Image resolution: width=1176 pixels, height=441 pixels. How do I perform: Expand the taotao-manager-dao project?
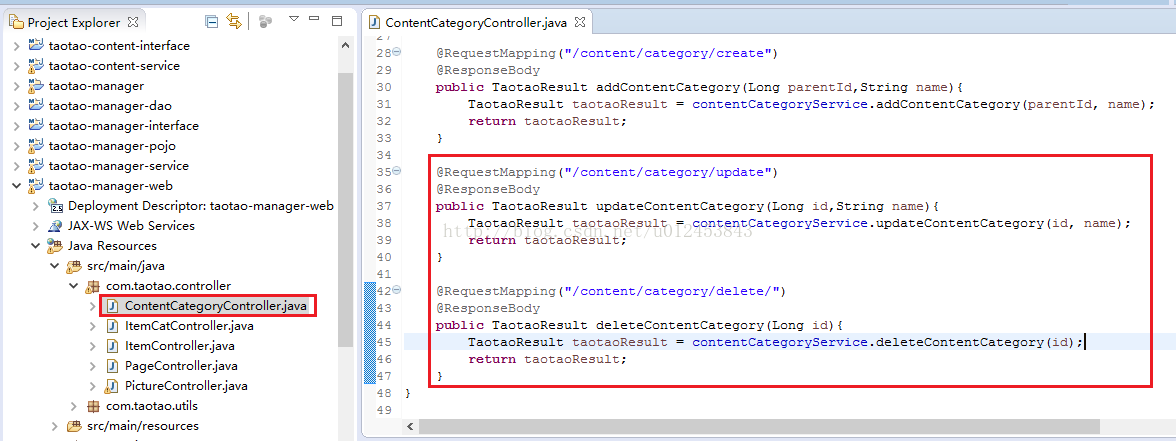(16, 106)
